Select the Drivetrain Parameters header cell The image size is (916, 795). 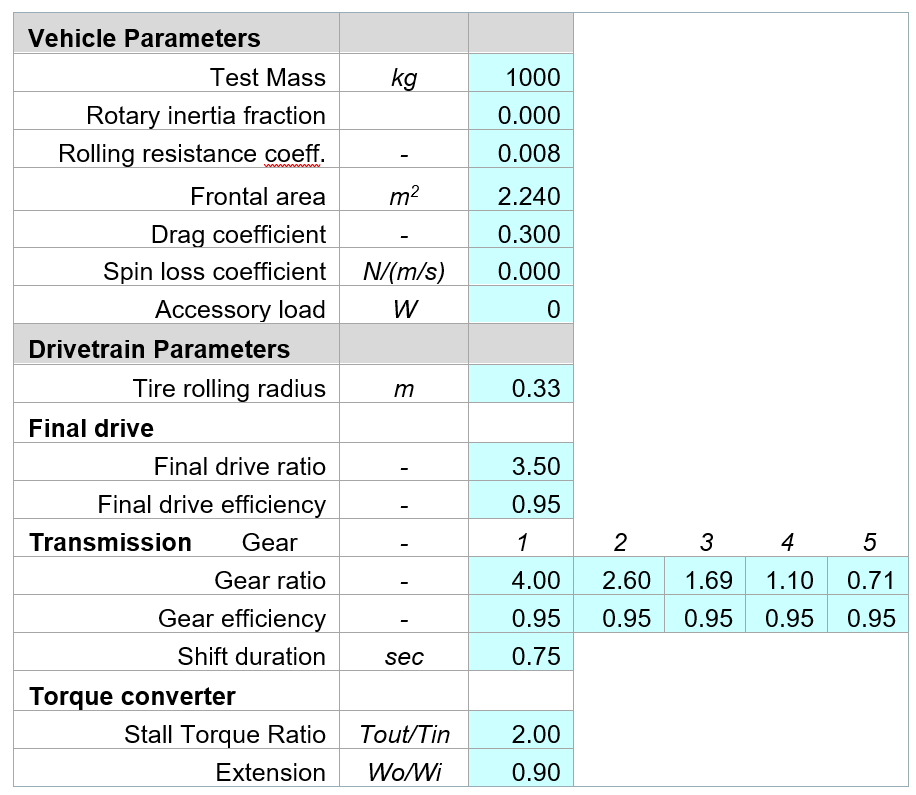(176, 349)
